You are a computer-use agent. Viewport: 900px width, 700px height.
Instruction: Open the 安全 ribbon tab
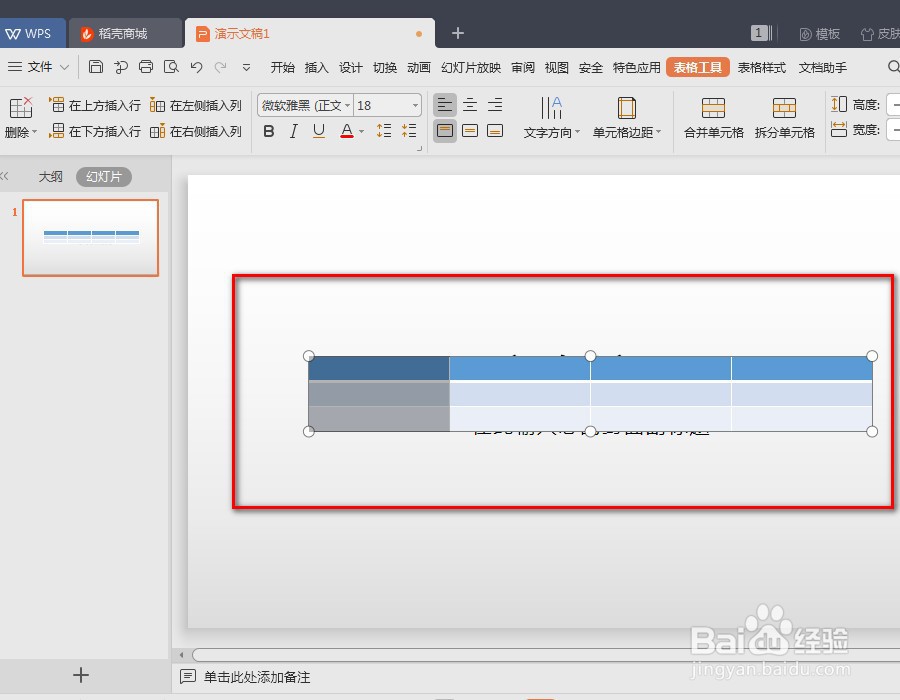coord(591,68)
